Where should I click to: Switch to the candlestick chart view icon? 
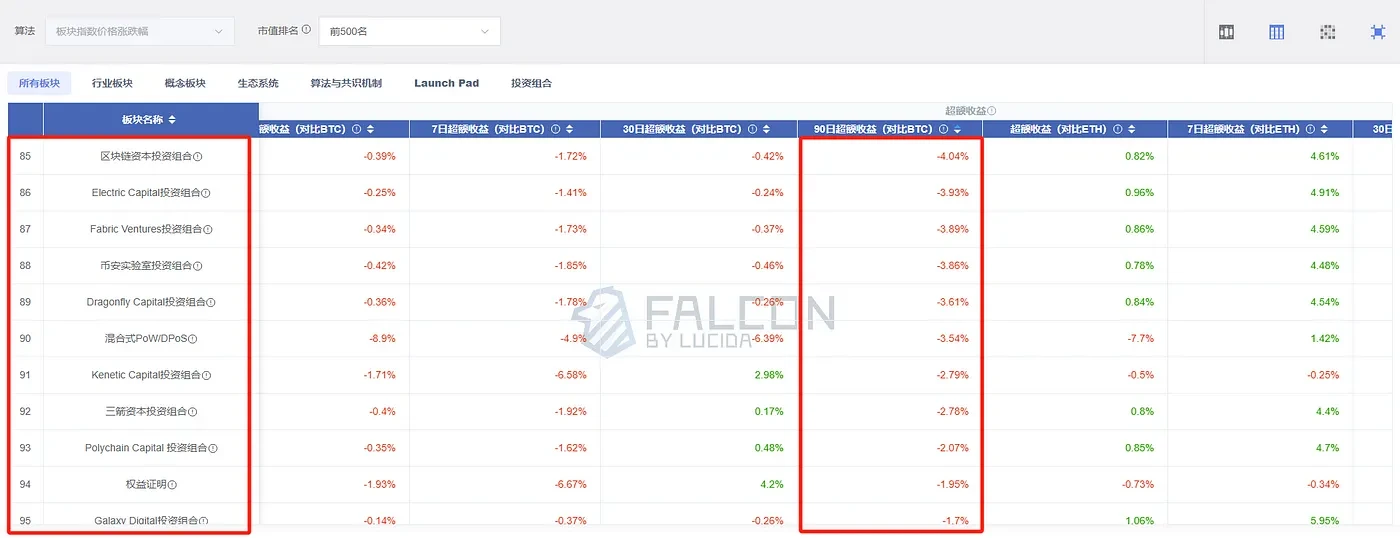tap(1227, 32)
